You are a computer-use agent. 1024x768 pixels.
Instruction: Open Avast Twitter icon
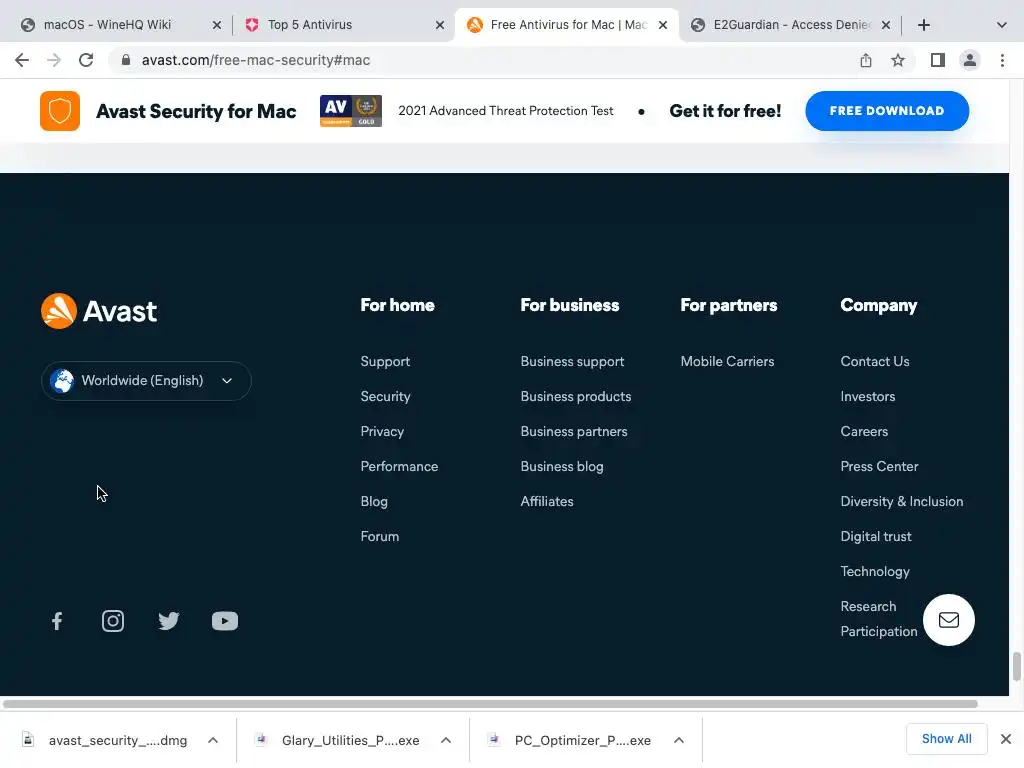pos(168,620)
